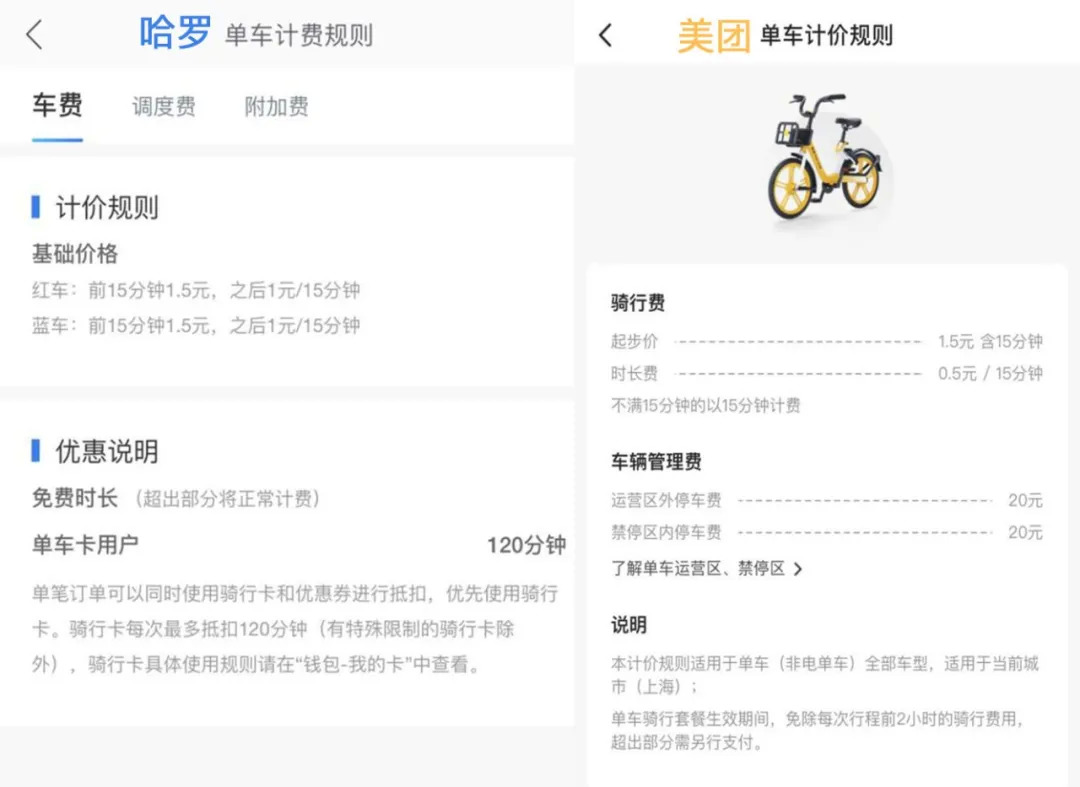Tap the 起步价 1.5元 row

click(x=826, y=341)
